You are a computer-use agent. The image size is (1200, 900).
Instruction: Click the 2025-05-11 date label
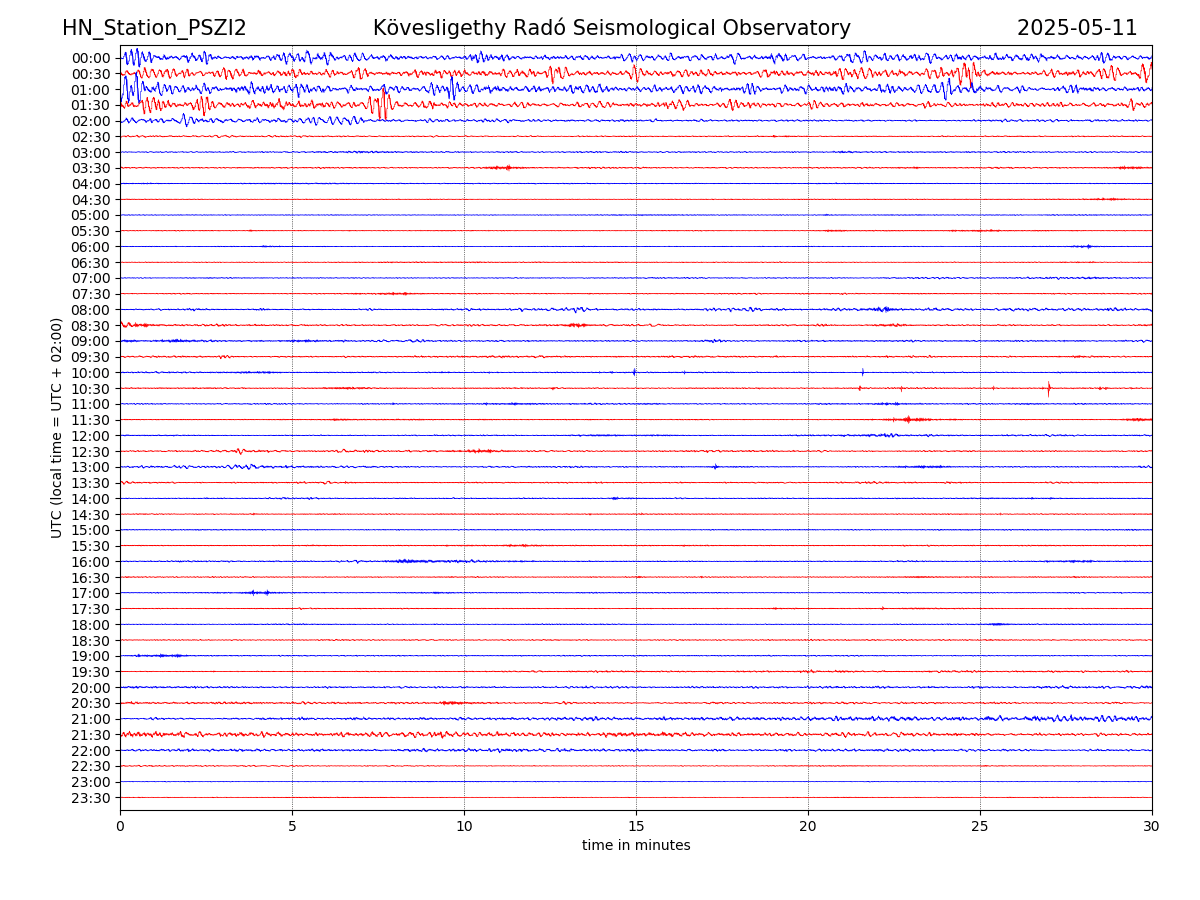point(1076,28)
